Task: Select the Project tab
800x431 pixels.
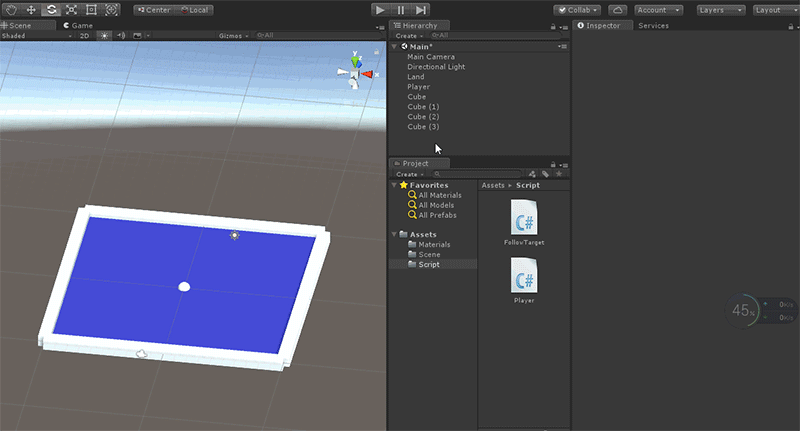Action: (x=419, y=163)
